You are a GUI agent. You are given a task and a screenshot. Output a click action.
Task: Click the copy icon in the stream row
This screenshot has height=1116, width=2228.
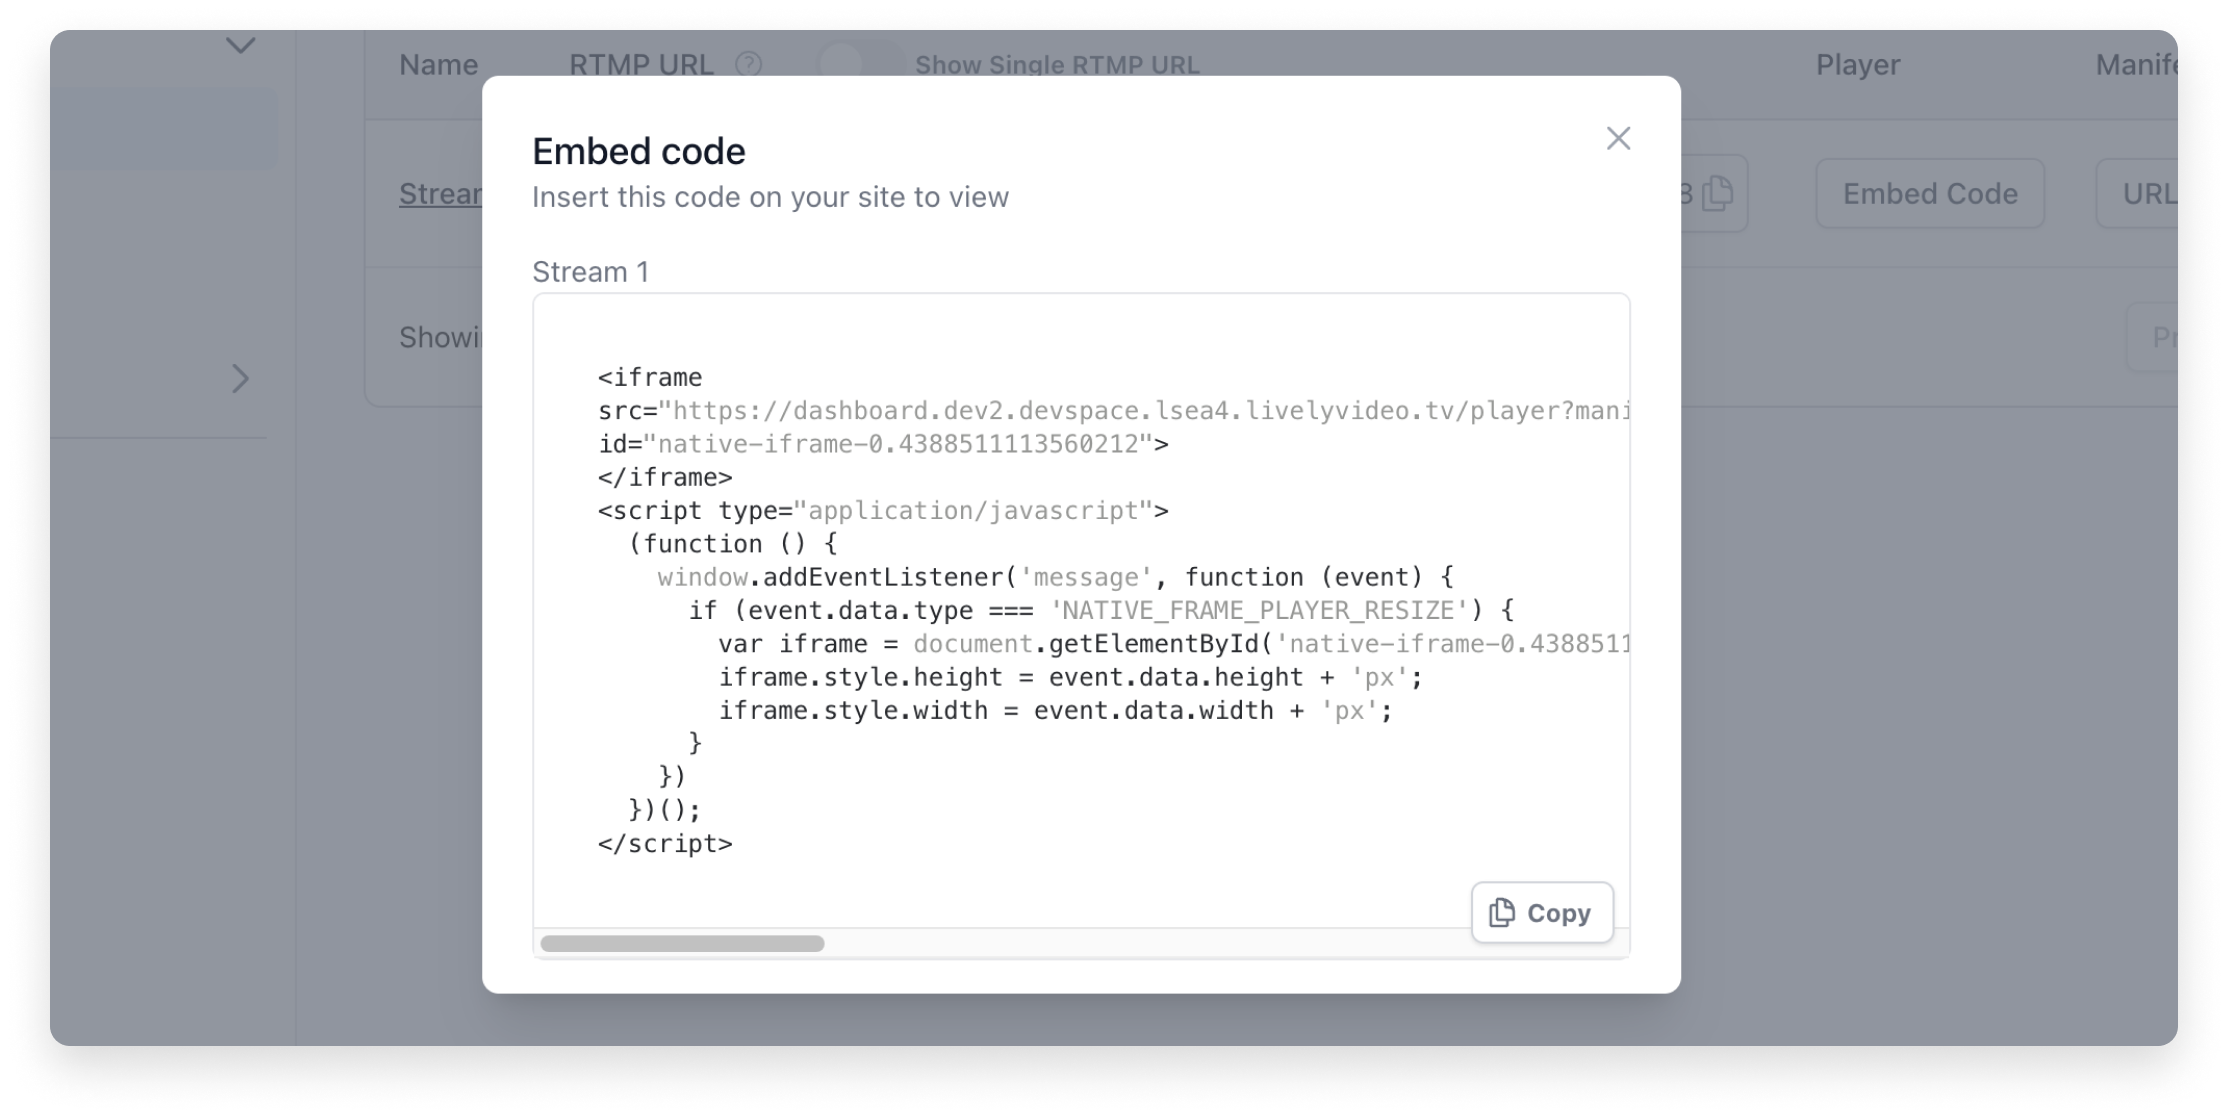pyautogui.click(x=1717, y=193)
